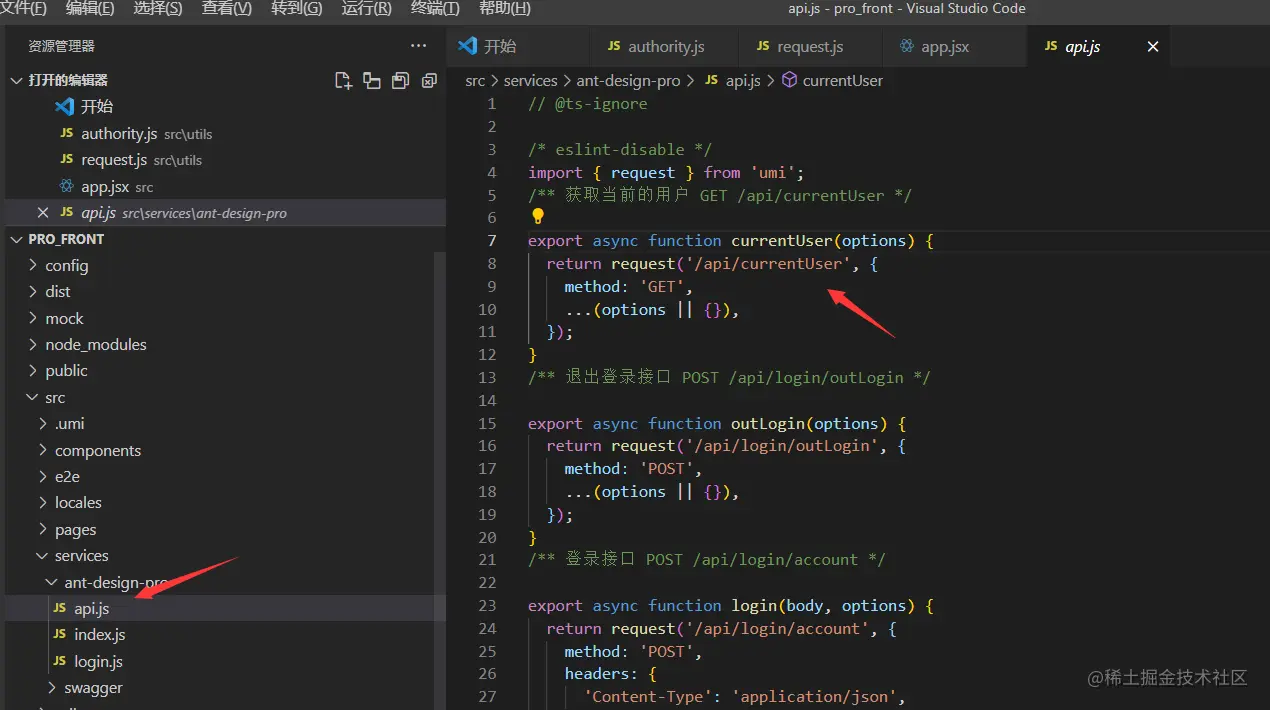Click the services breadcrumb segment

530,80
